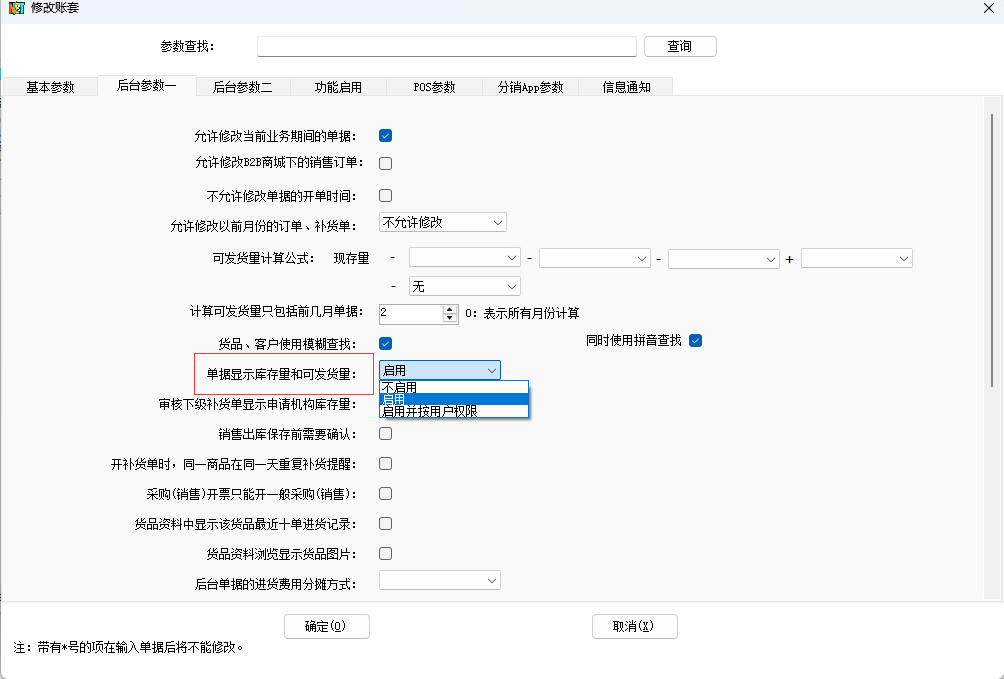The image size is (1004, 679).
Task: Click the 查询 button
Action: click(x=680, y=46)
